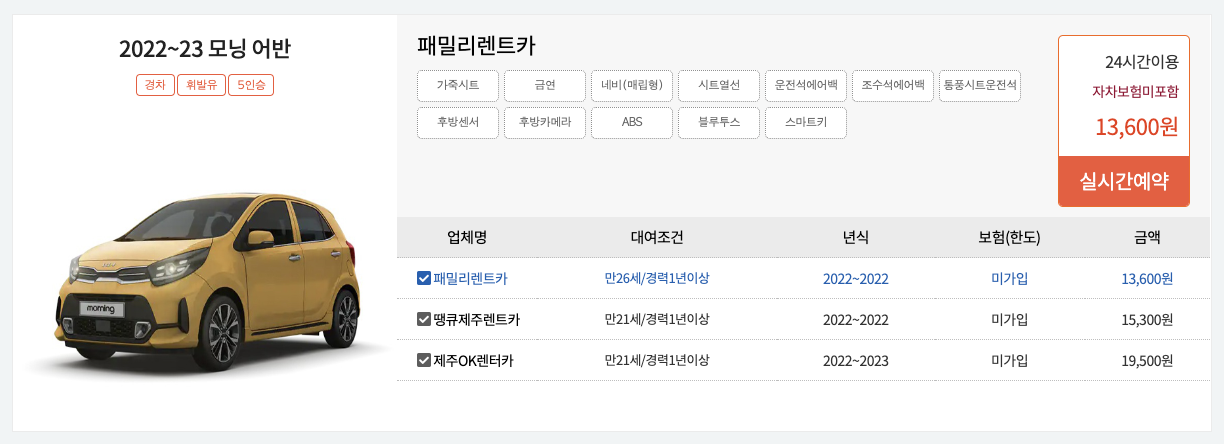
Task: Check the 패밀리렌트카 company checkbox
Action: click(x=424, y=278)
